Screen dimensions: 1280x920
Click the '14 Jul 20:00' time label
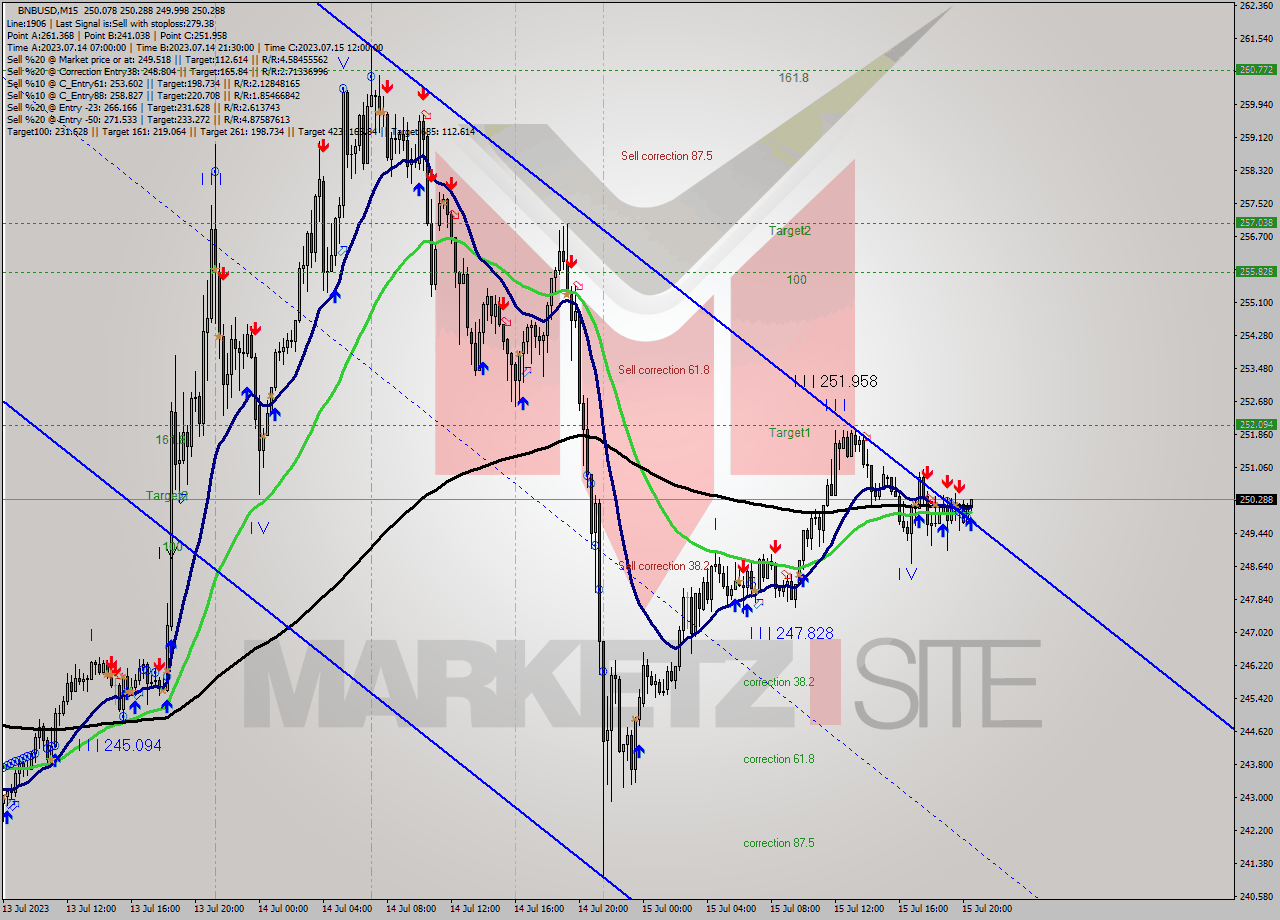pos(603,909)
